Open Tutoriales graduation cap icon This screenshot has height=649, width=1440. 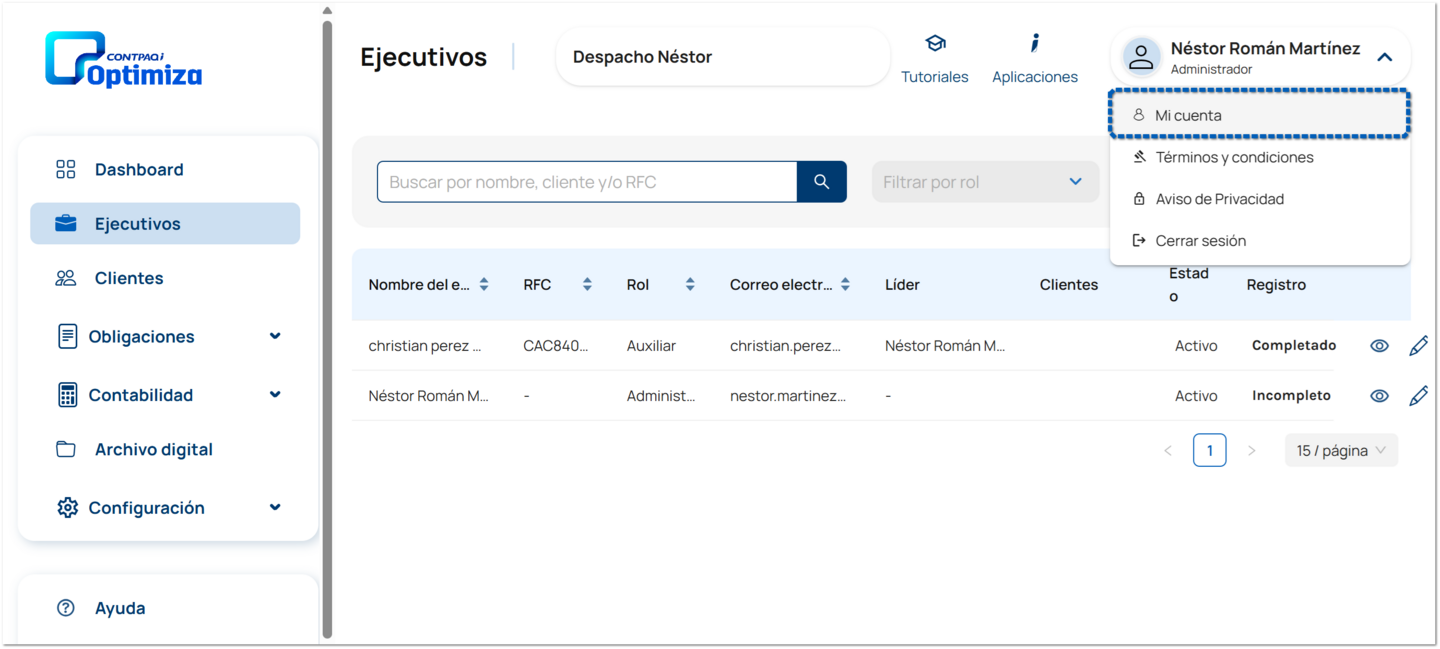coord(934,44)
